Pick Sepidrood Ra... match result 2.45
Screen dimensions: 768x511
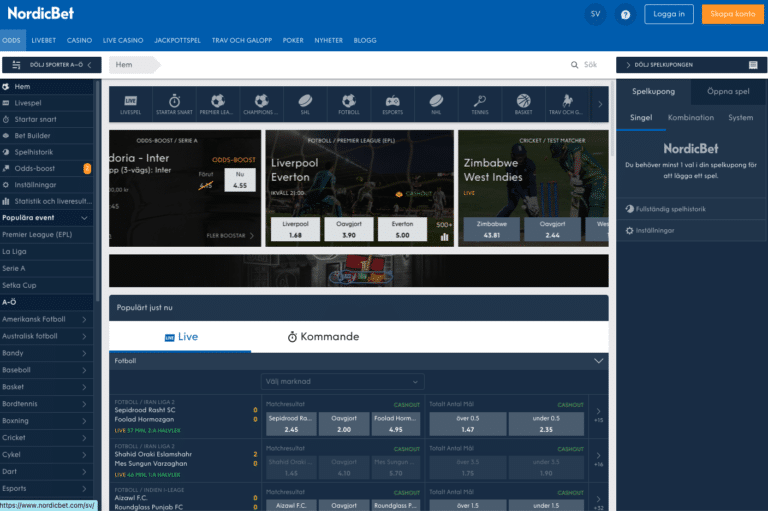pos(291,424)
